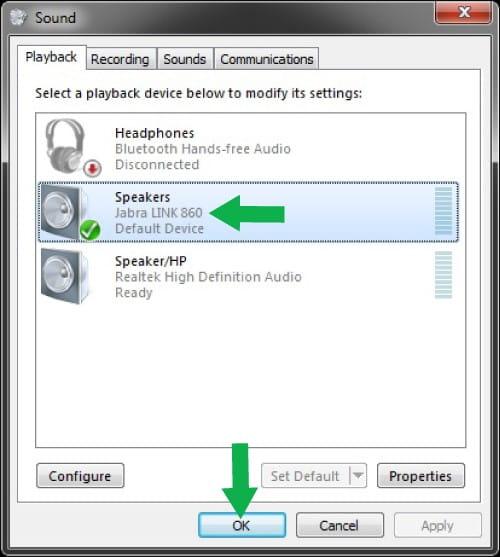Click the Configure button
500x557 pixels.
click(x=80, y=475)
